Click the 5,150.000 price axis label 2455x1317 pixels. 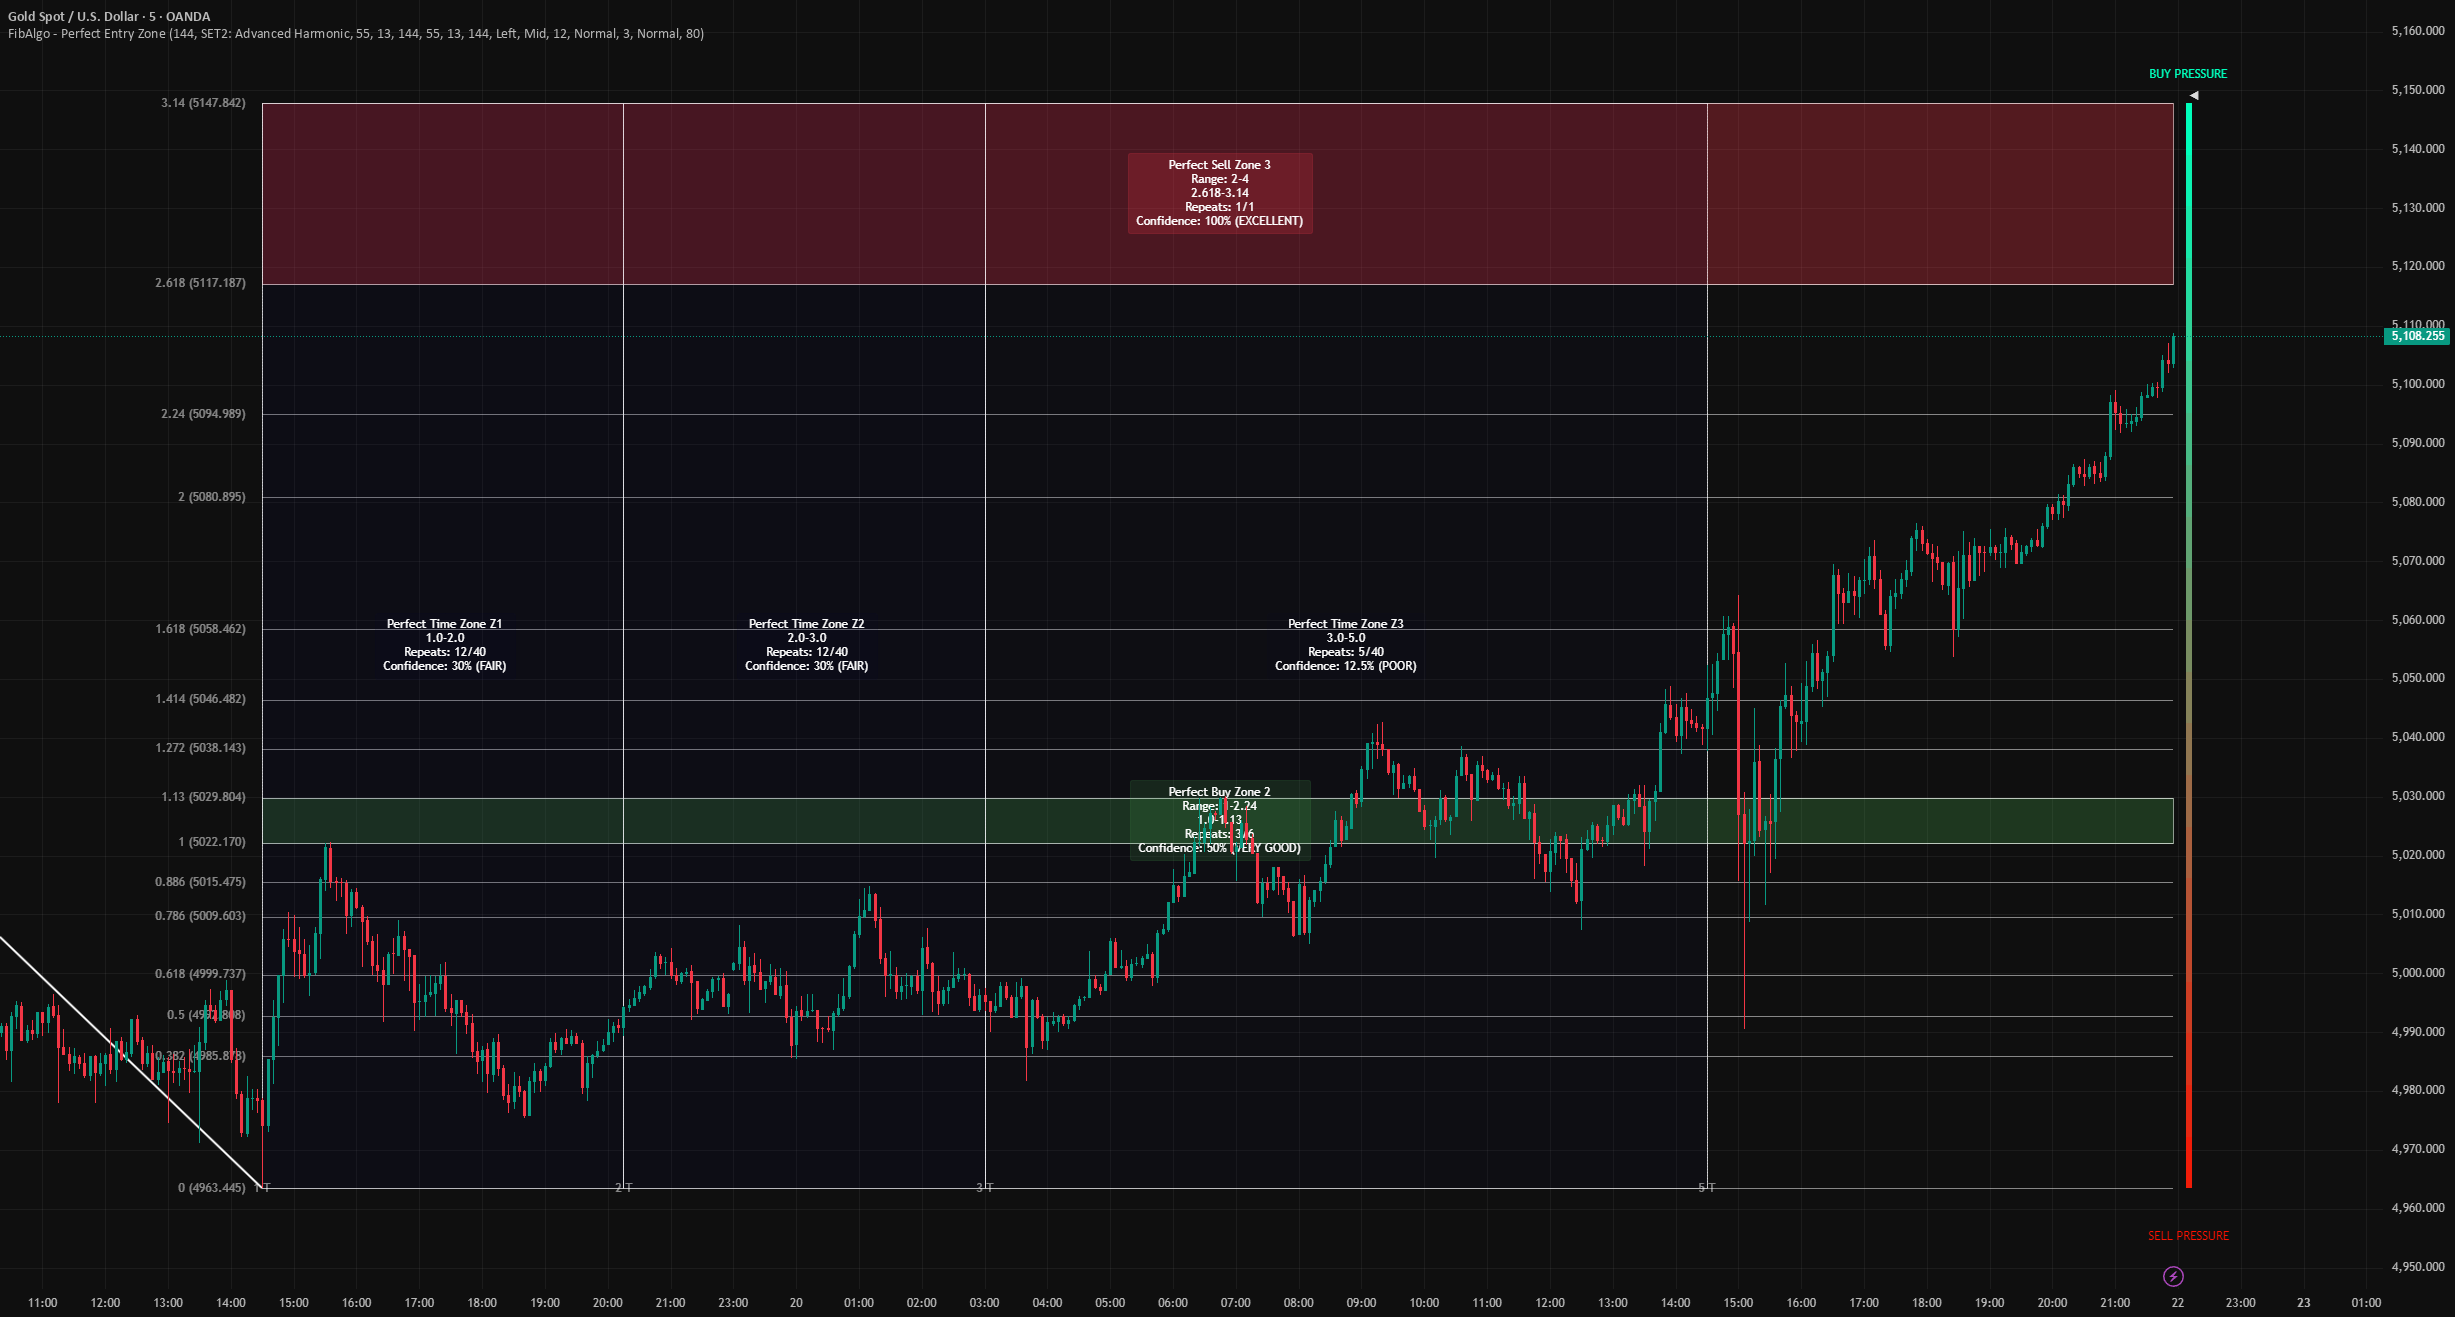point(2418,90)
